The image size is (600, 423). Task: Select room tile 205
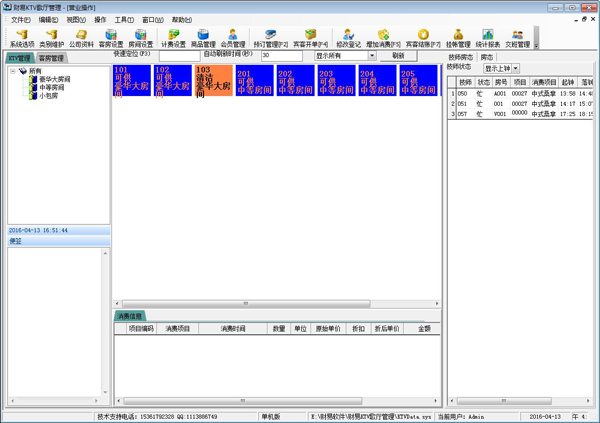419,80
